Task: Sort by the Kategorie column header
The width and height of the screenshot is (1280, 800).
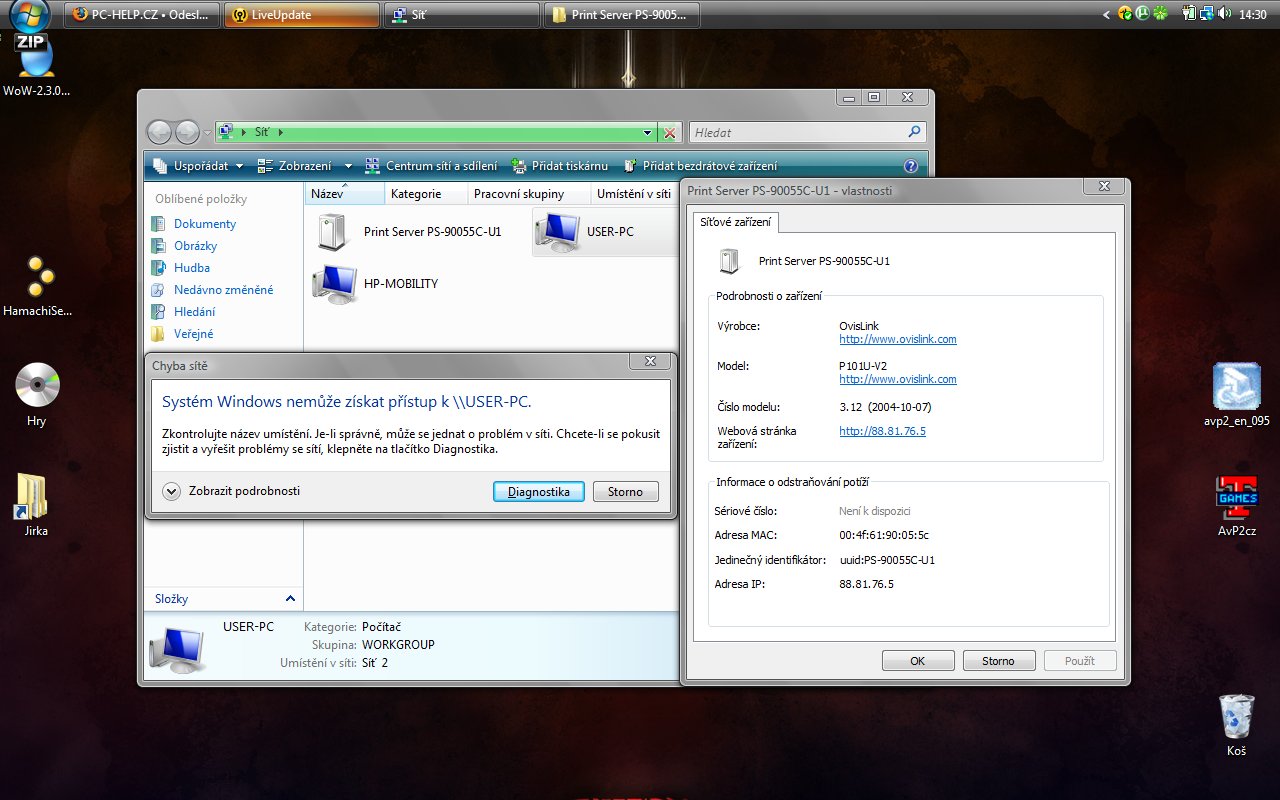Action: point(426,194)
